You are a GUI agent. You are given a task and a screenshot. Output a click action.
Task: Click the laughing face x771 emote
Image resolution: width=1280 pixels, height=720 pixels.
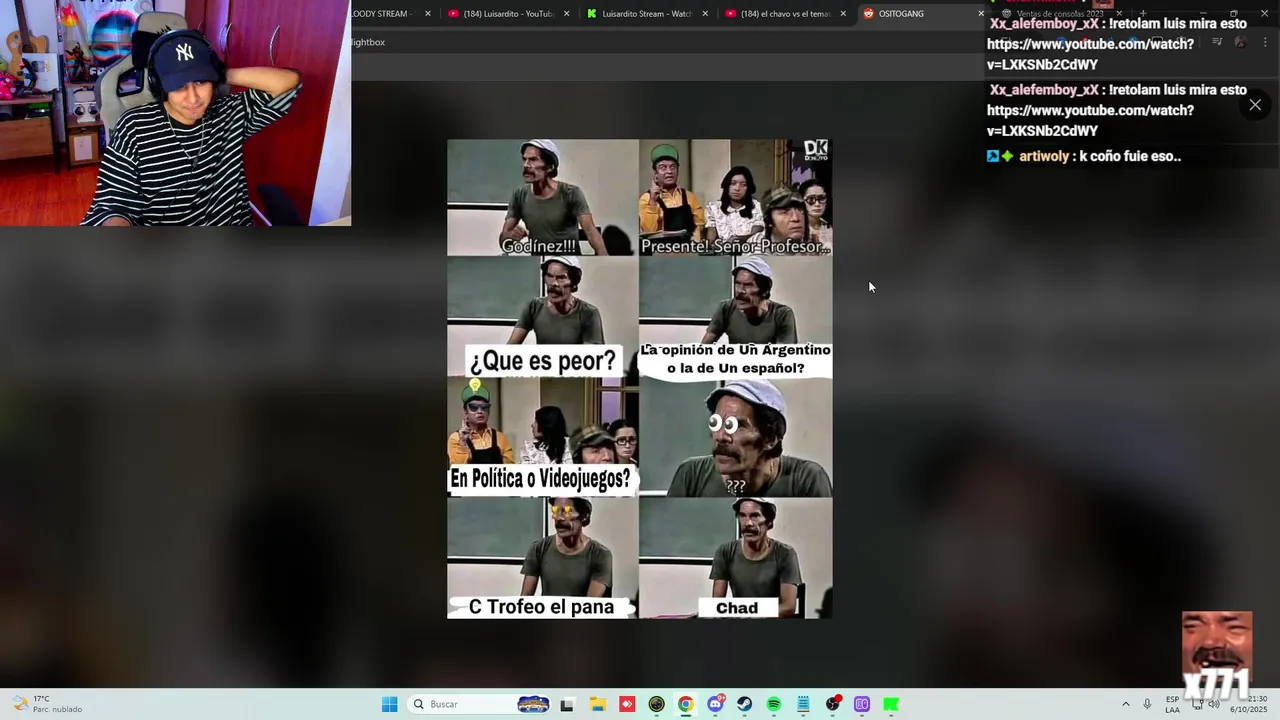tap(1217, 655)
